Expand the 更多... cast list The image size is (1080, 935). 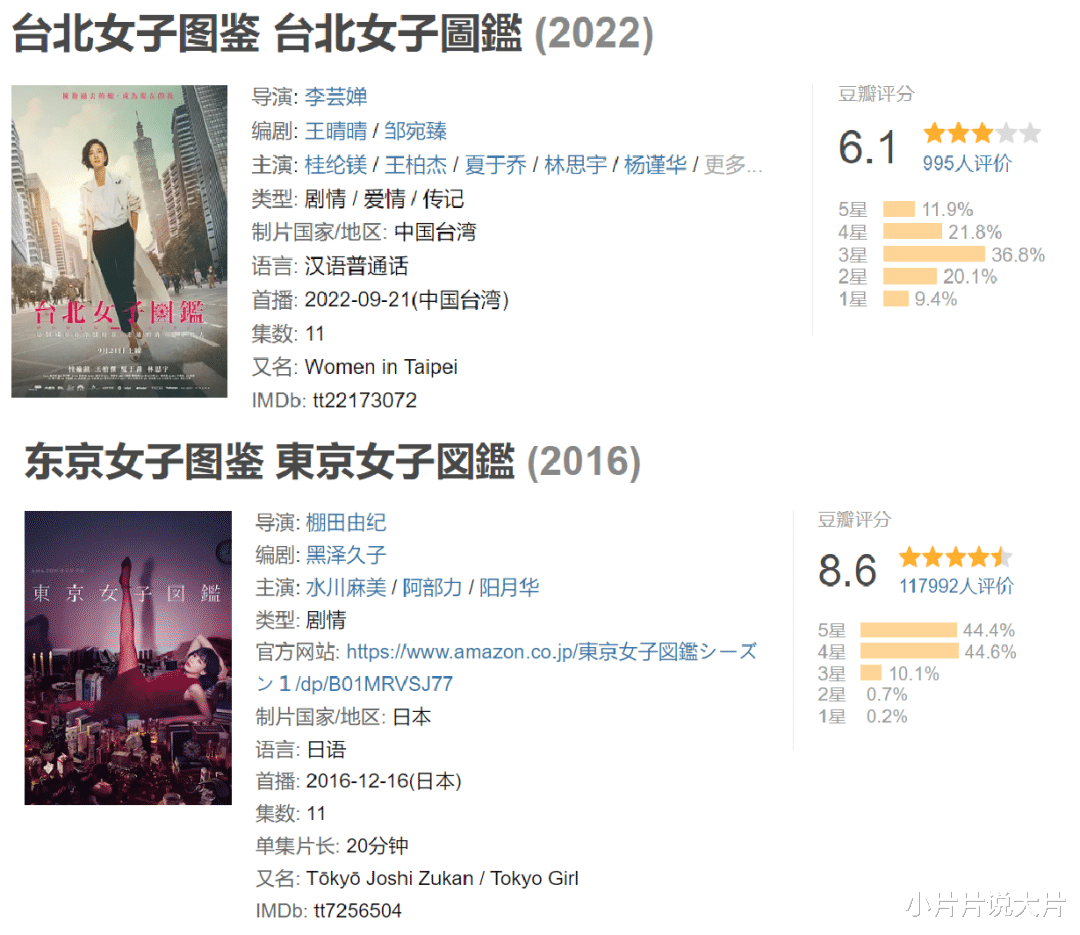coord(733,165)
